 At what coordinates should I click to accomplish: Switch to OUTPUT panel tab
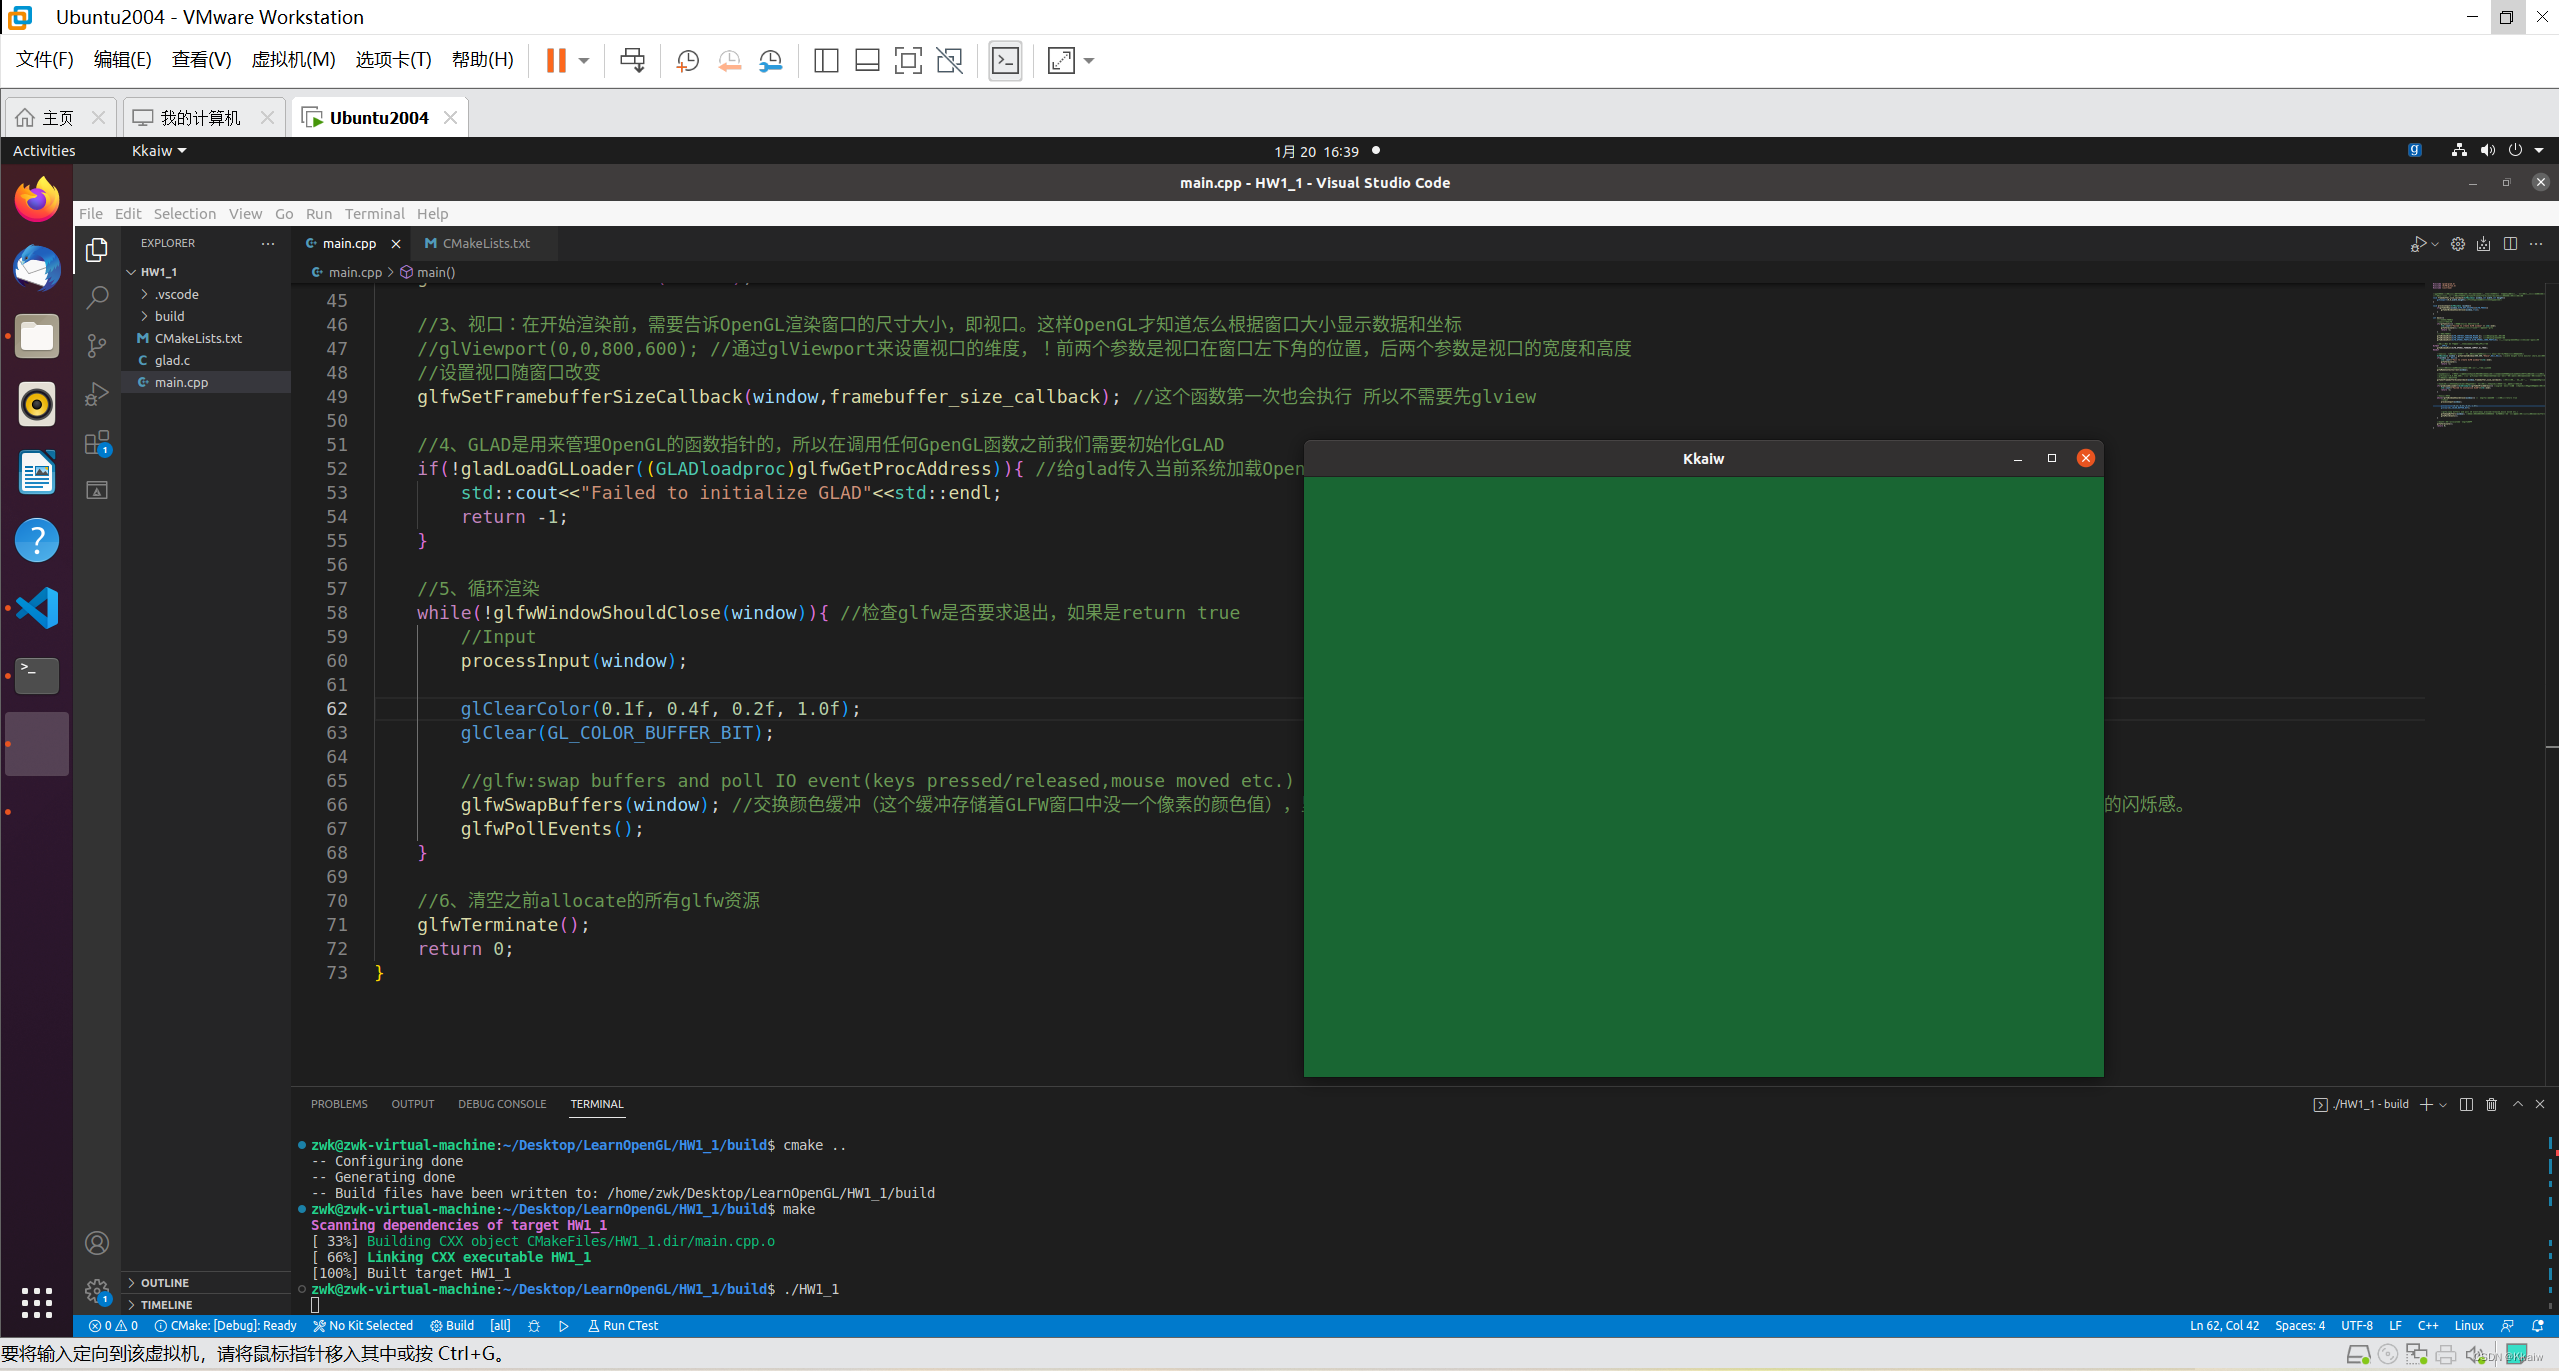coord(412,1104)
